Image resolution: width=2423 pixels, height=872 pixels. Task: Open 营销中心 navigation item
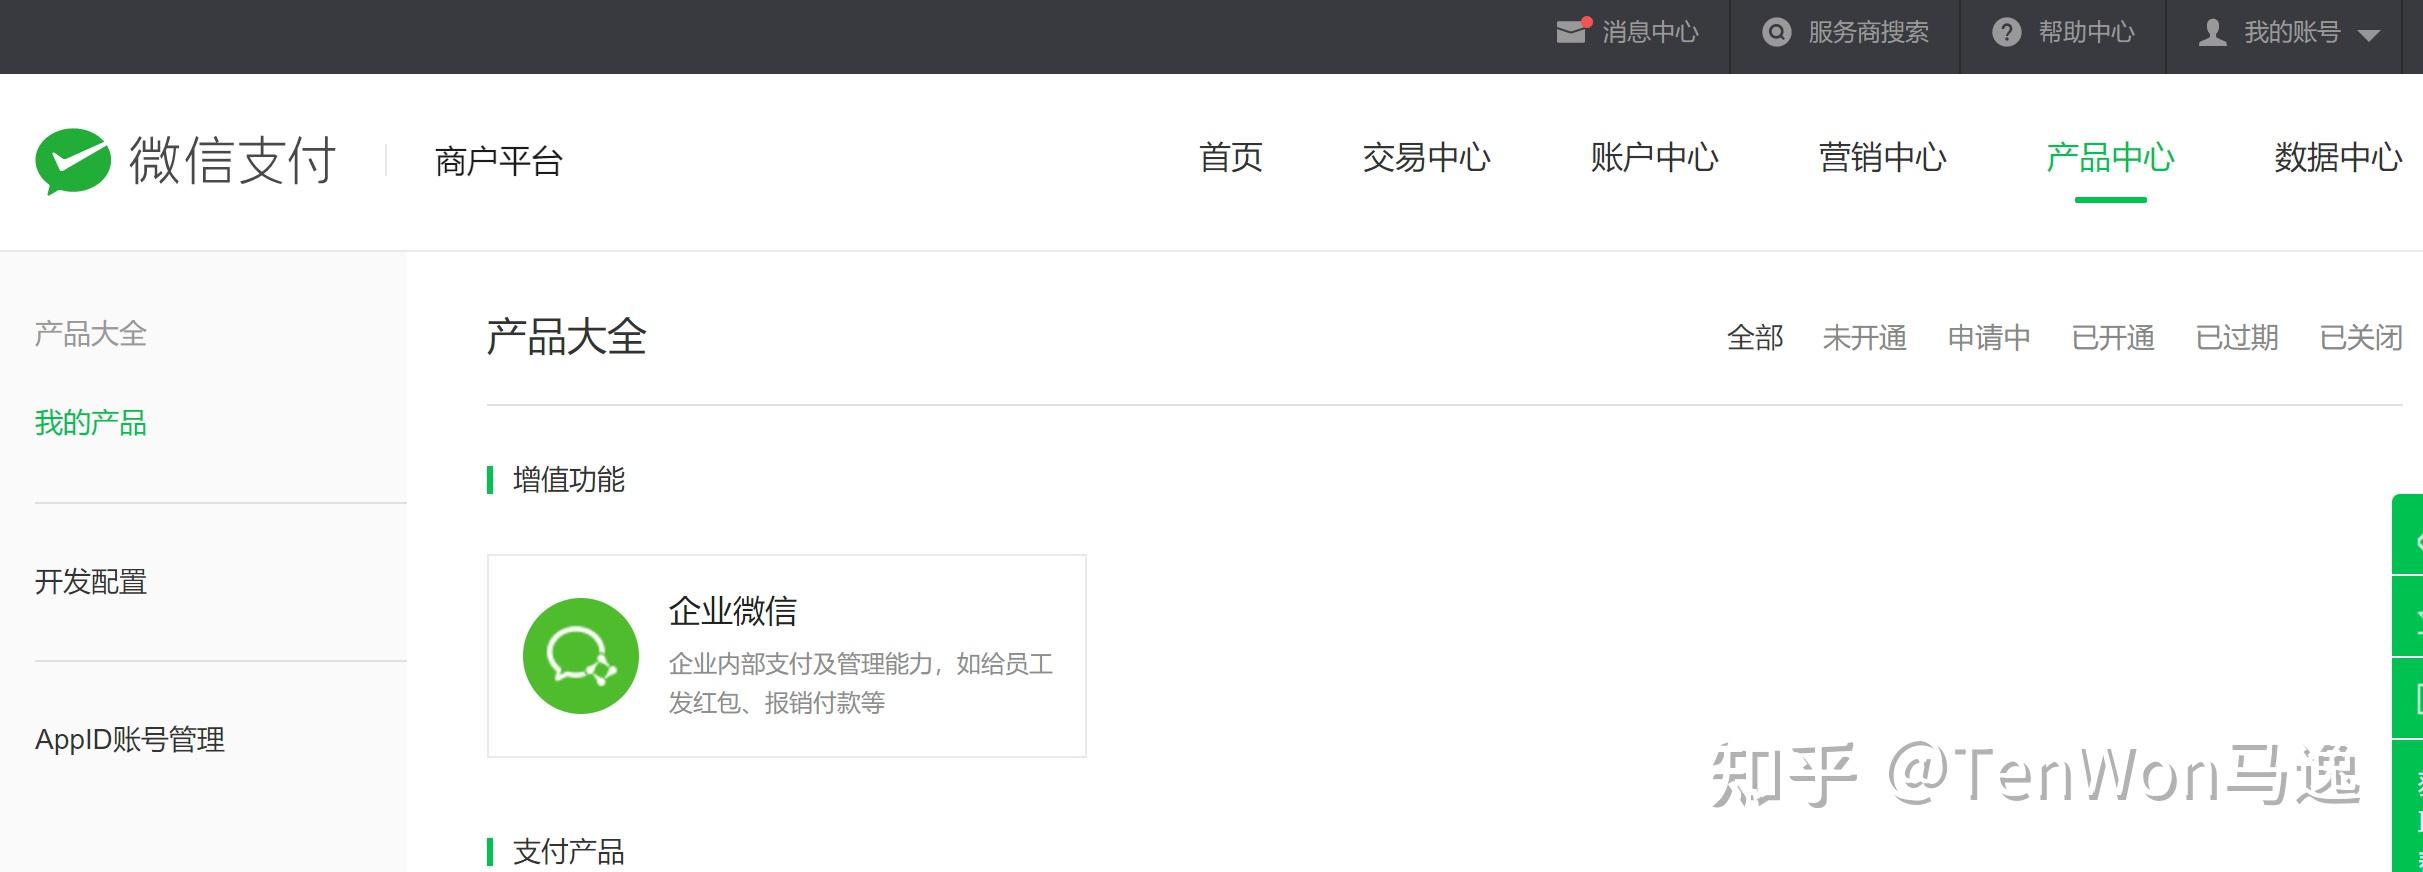(1882, 158)
